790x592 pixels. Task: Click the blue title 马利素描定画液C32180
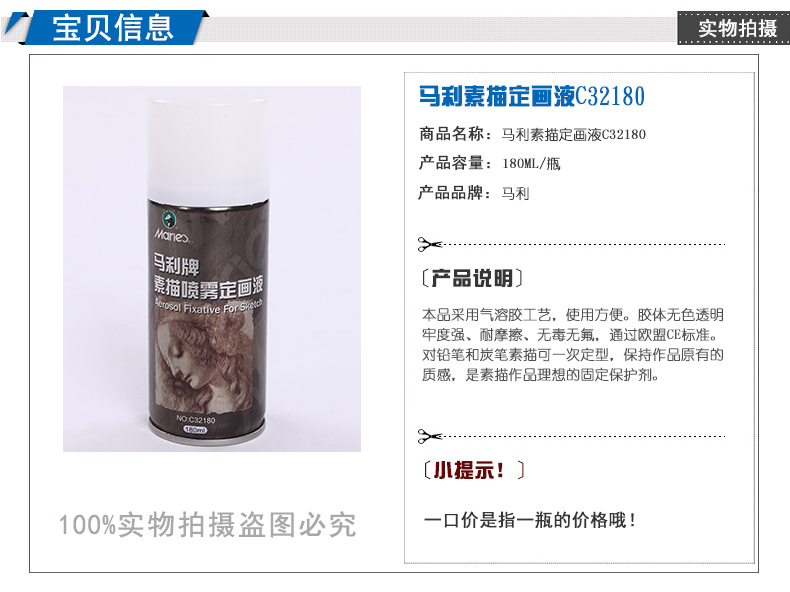(x=532, y=96)
